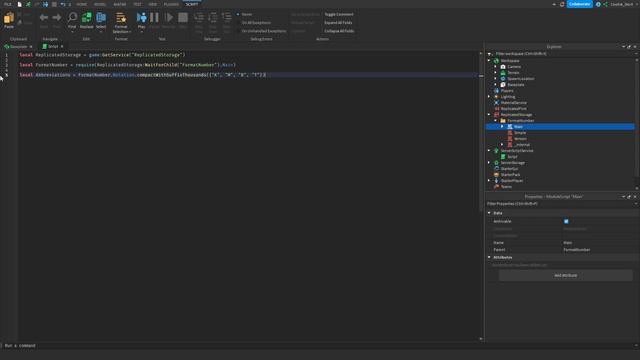Click Collapse All Folds action
This screenshot has width=640, height=360.
(x=339, y=31)
